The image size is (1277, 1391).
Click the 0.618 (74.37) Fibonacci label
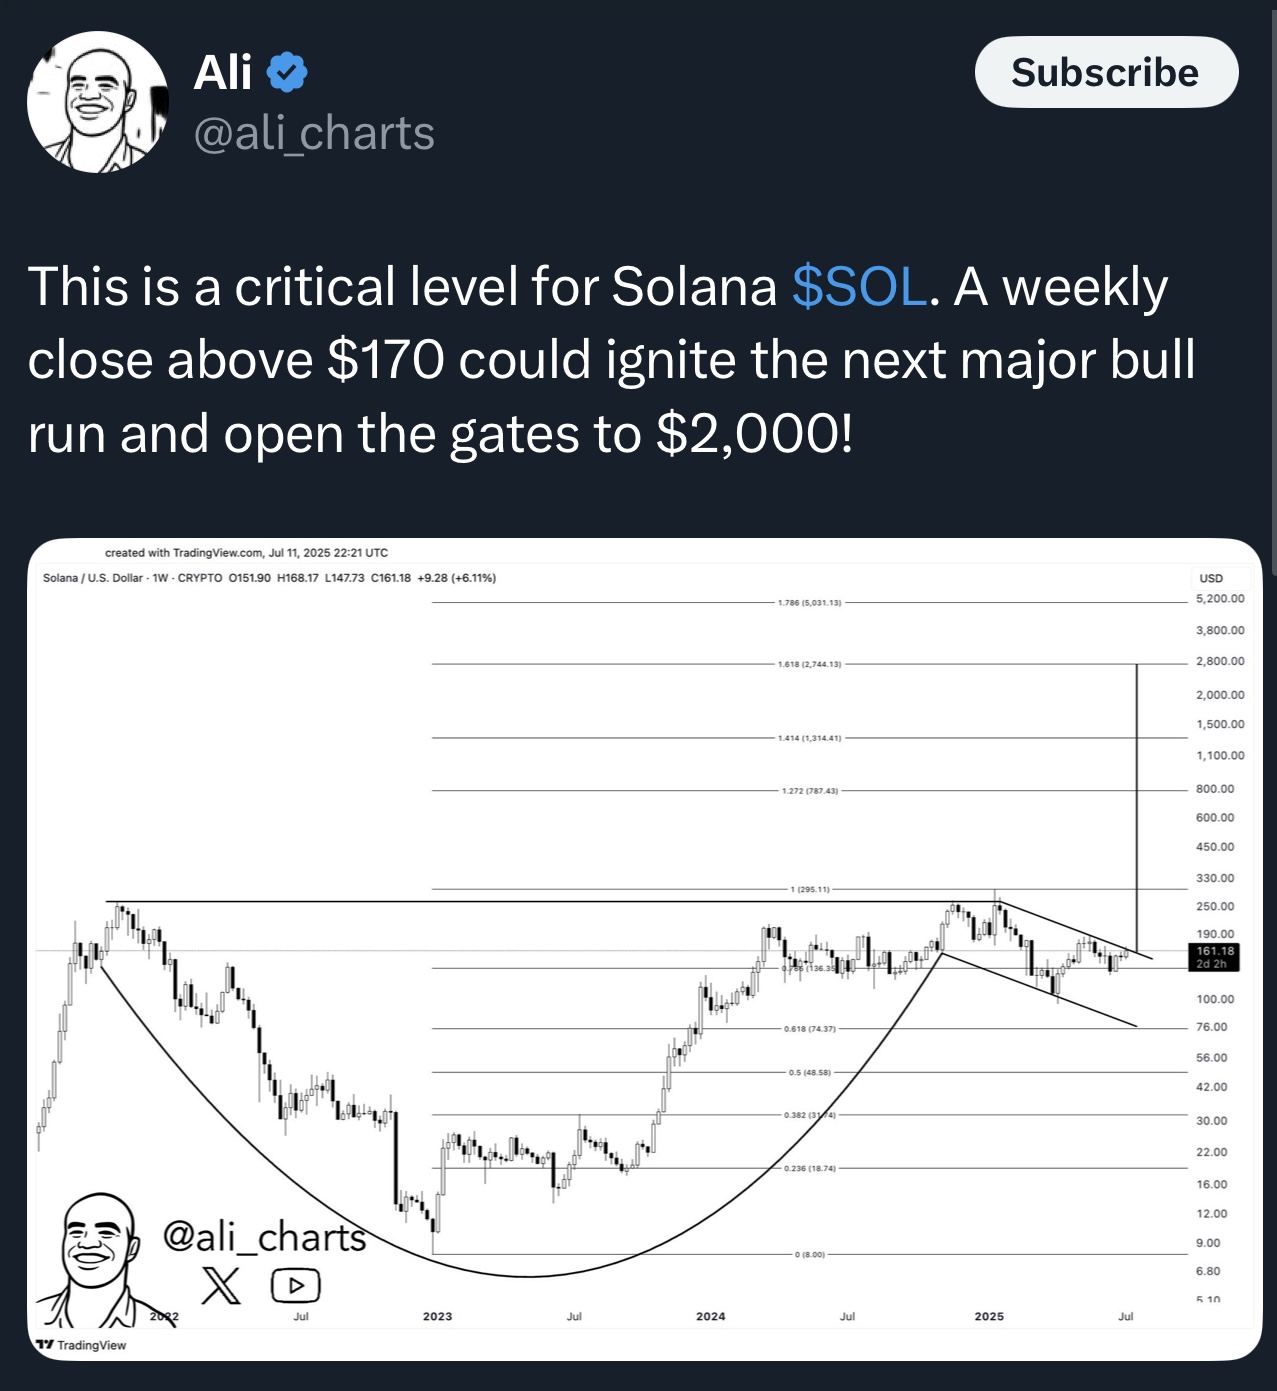[x=809, y=1028]
